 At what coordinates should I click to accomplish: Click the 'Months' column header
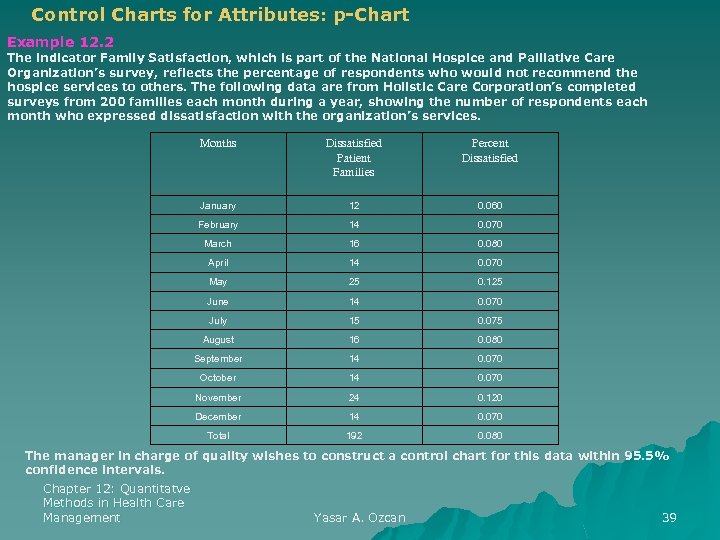[x=218, y=144]
